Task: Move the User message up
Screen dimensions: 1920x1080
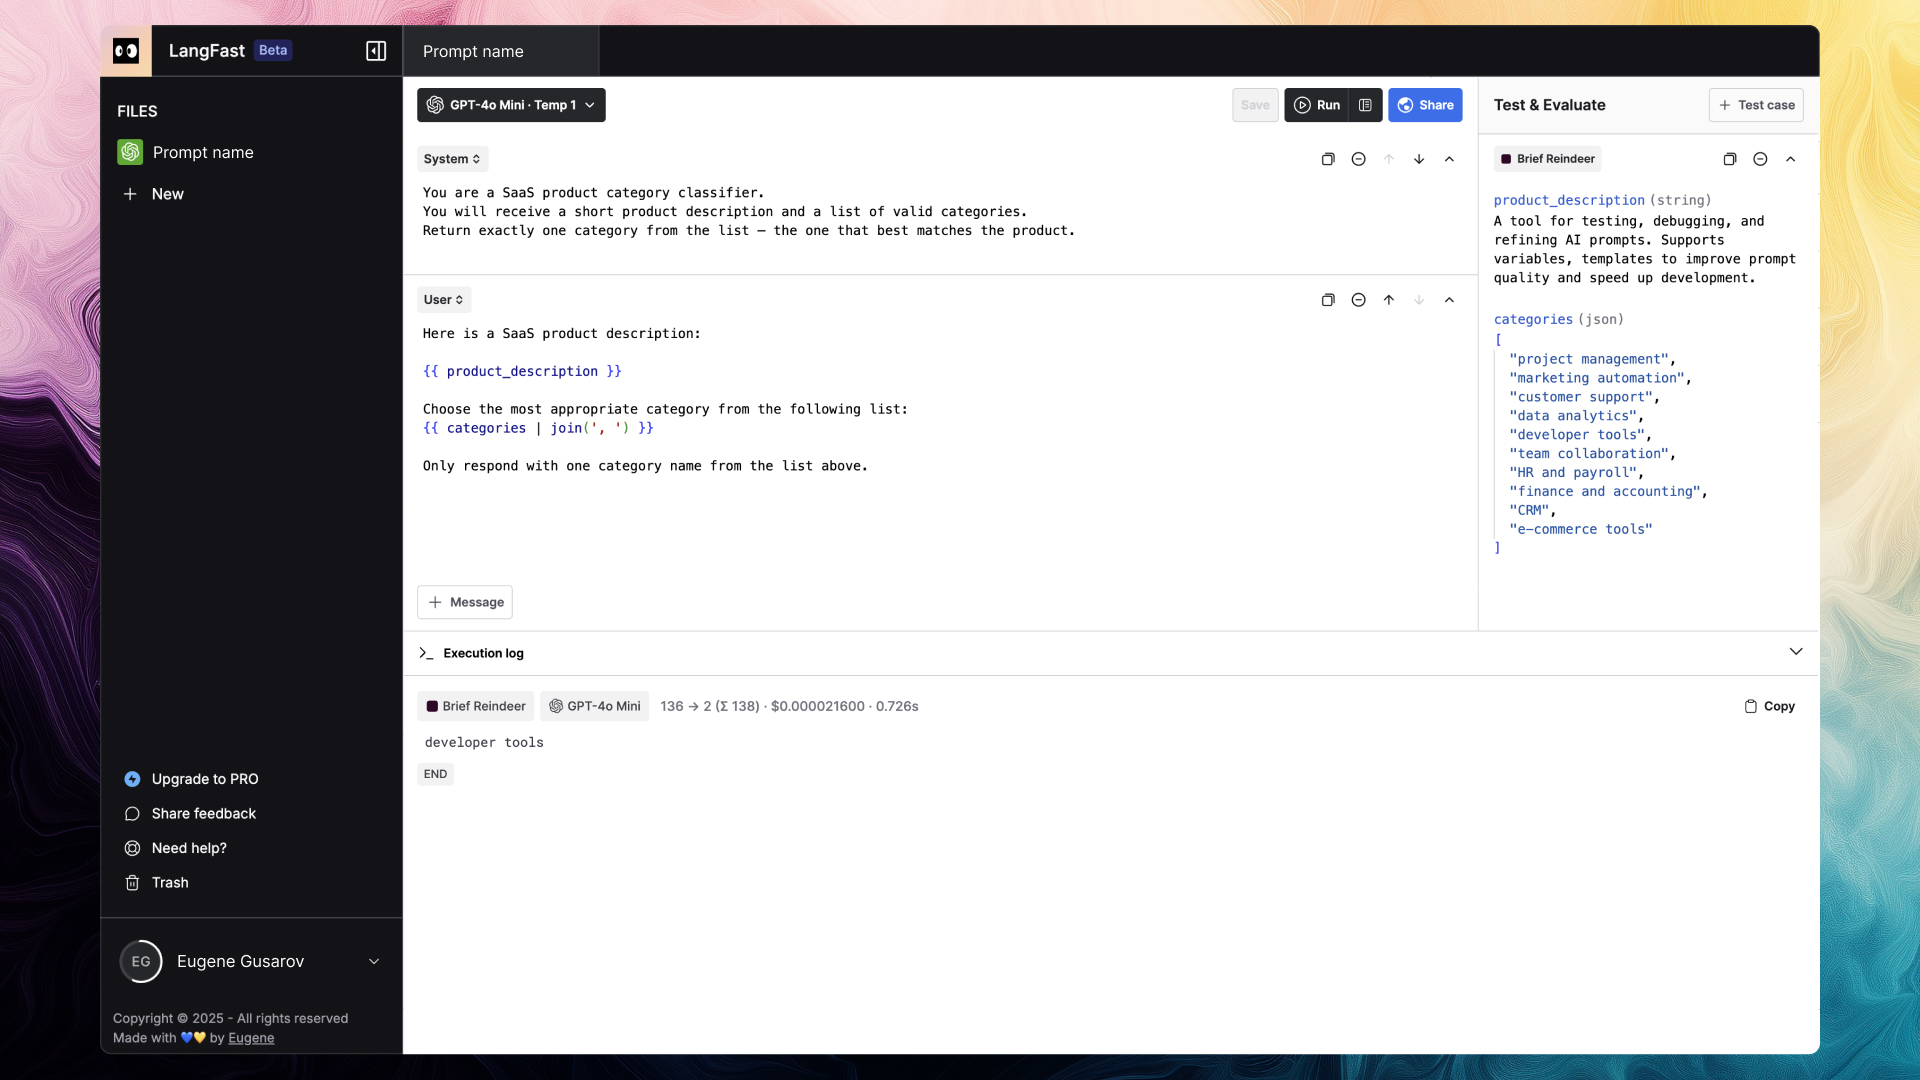Action: click(1389, 300)
